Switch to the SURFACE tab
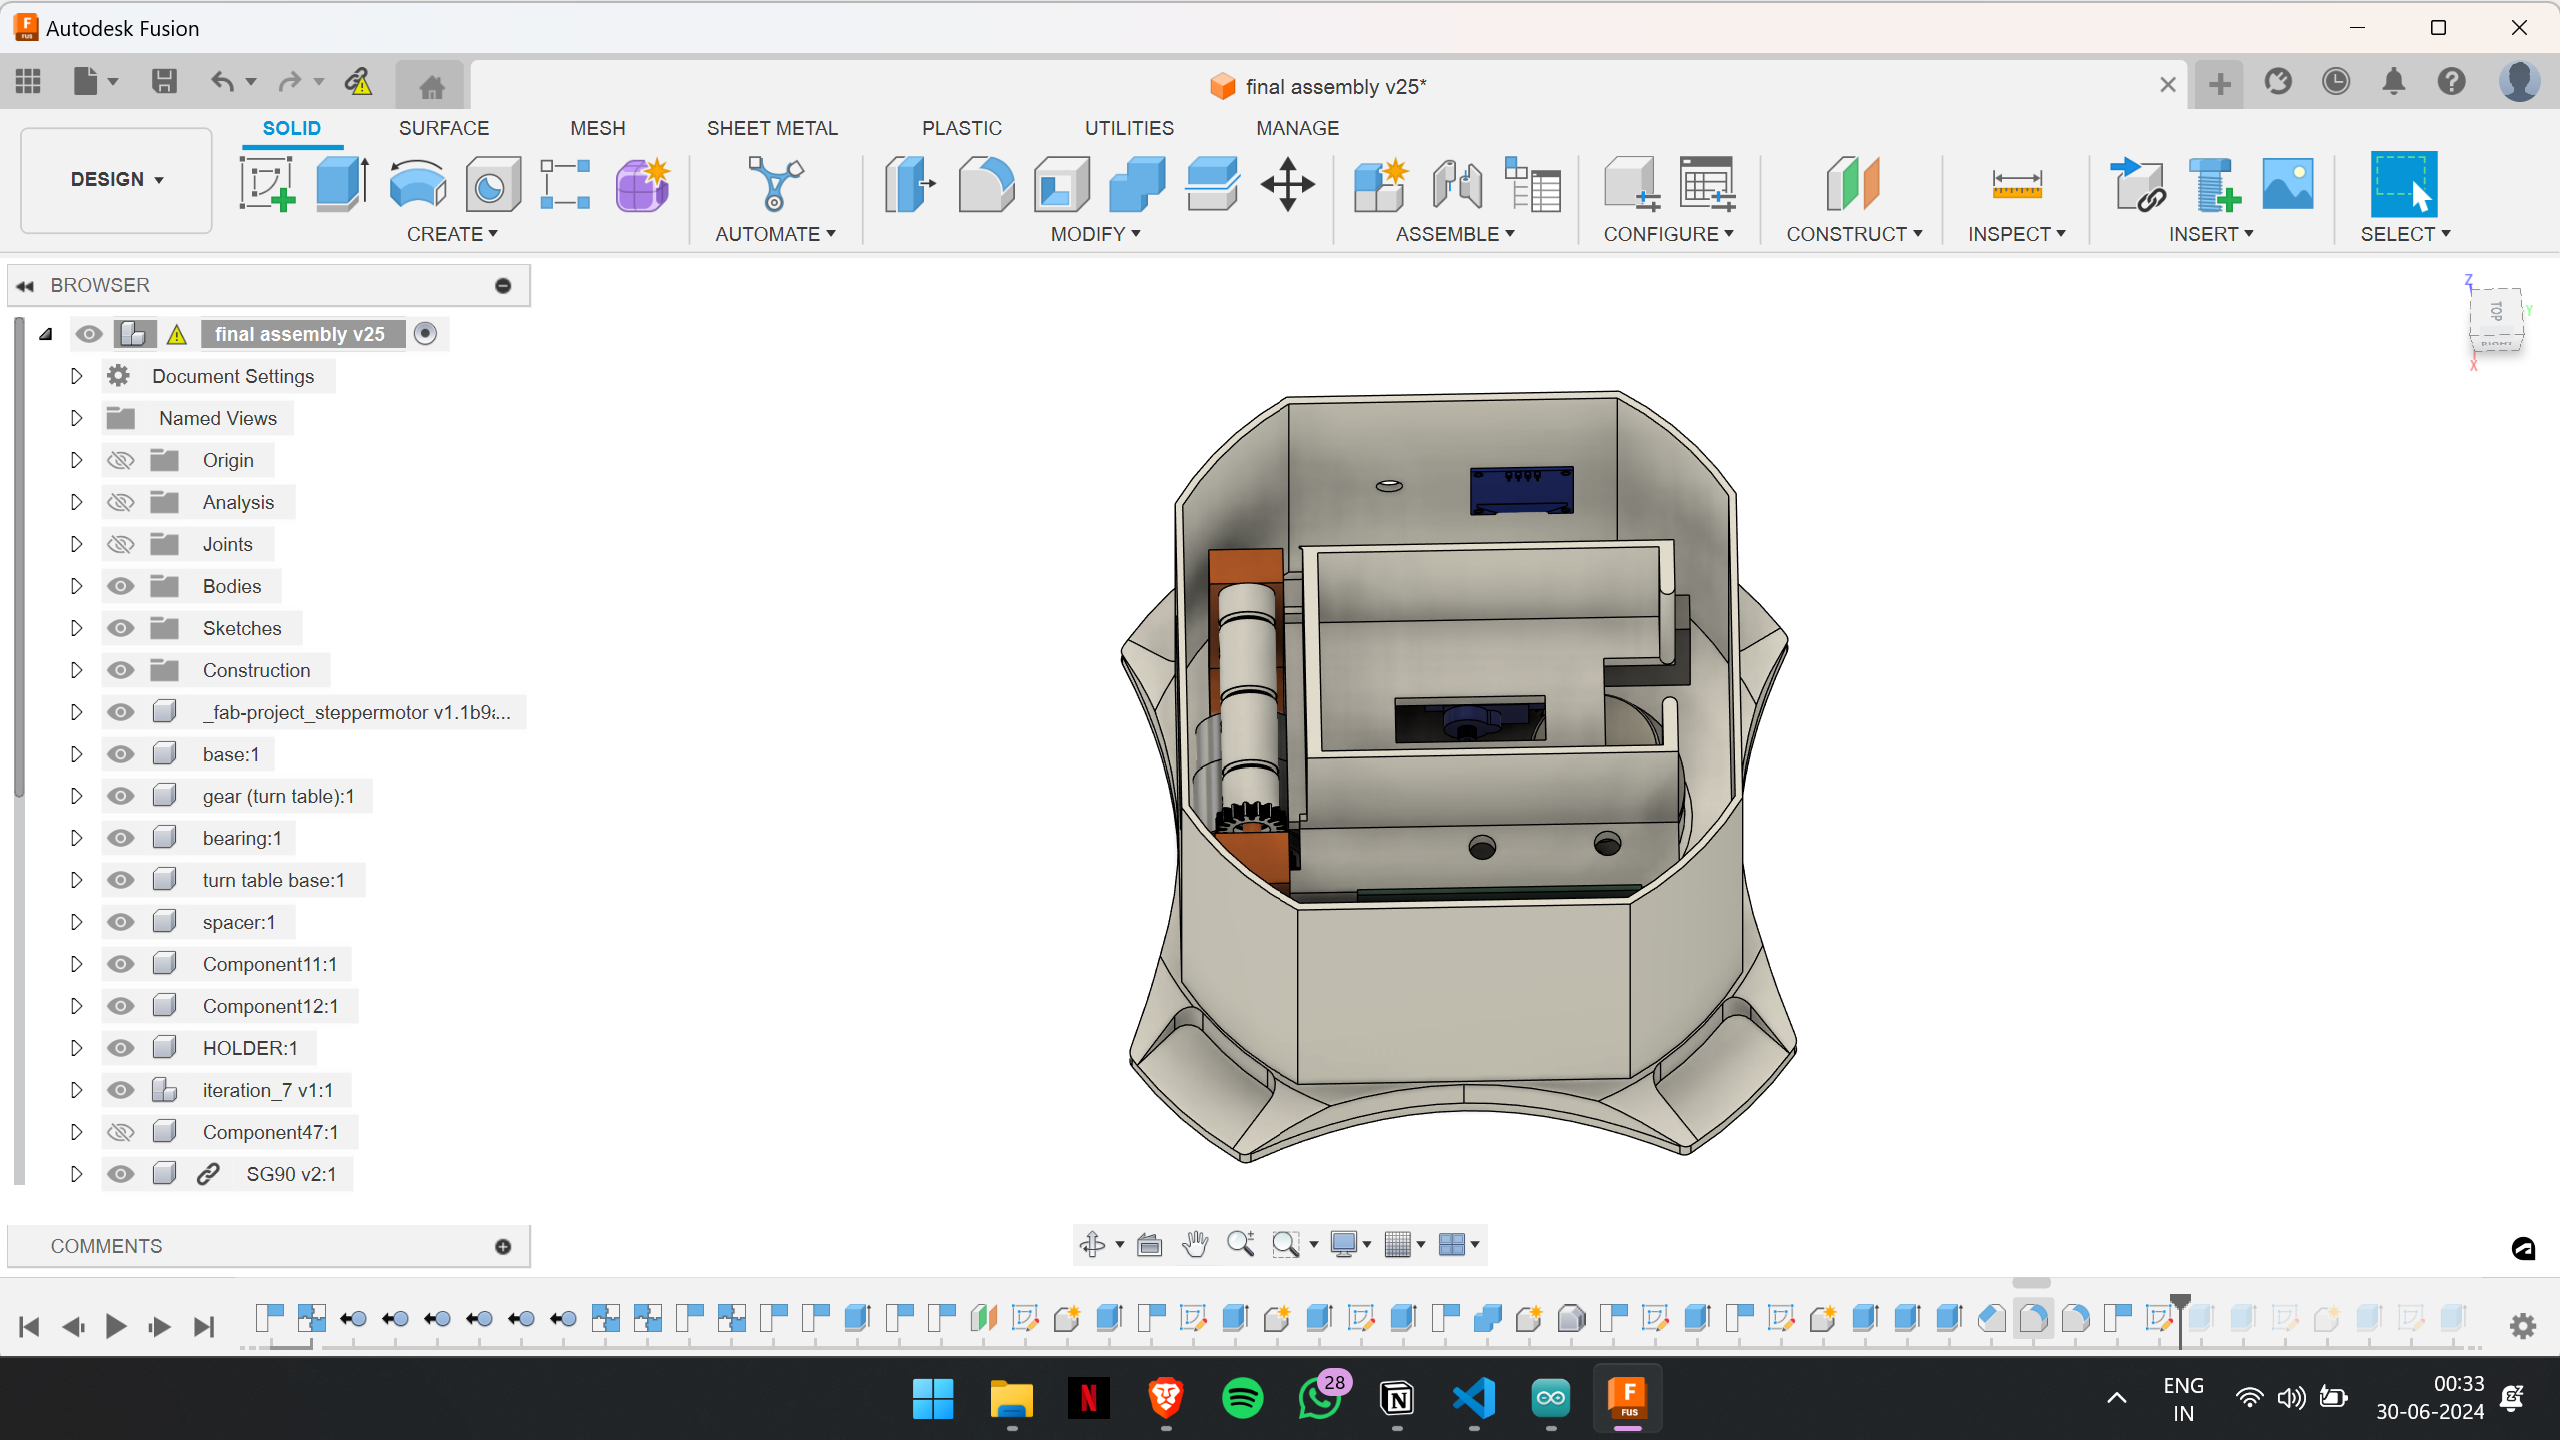This screenshot has width=2560, height=1440. (444, 128)
